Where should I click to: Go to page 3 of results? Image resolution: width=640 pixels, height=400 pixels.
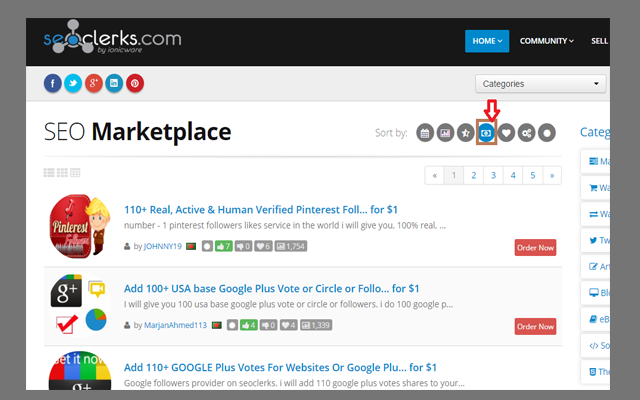[493, 175]
